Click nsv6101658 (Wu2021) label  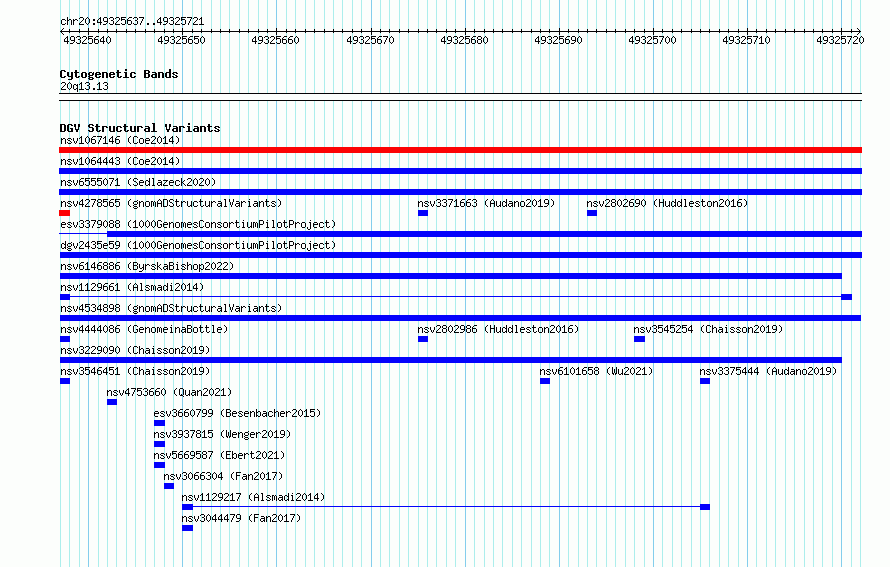[596, 371]
